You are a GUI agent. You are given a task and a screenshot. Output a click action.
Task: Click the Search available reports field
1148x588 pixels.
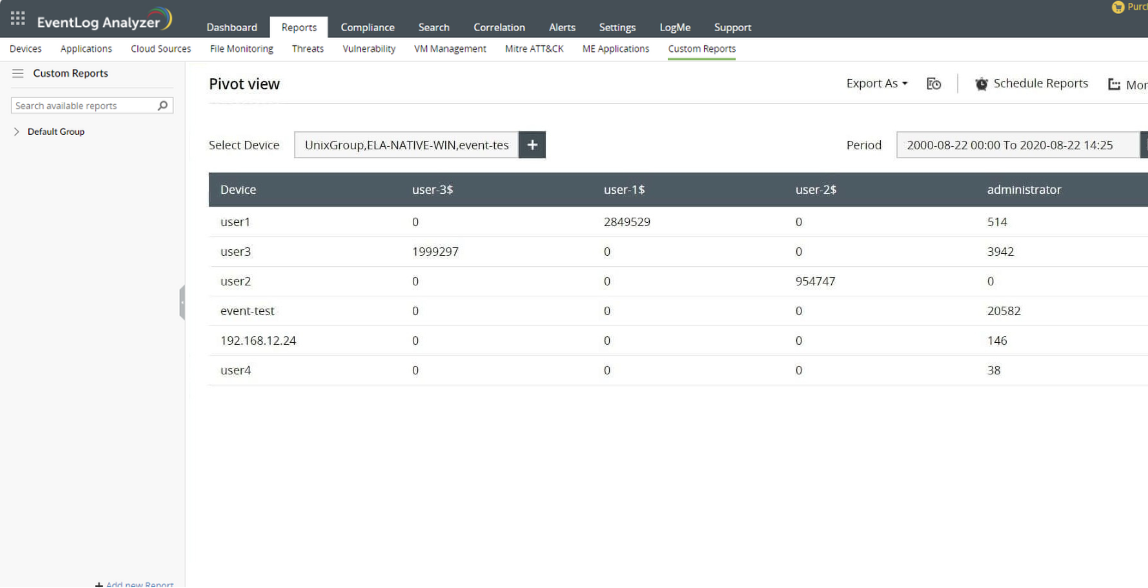84,105
